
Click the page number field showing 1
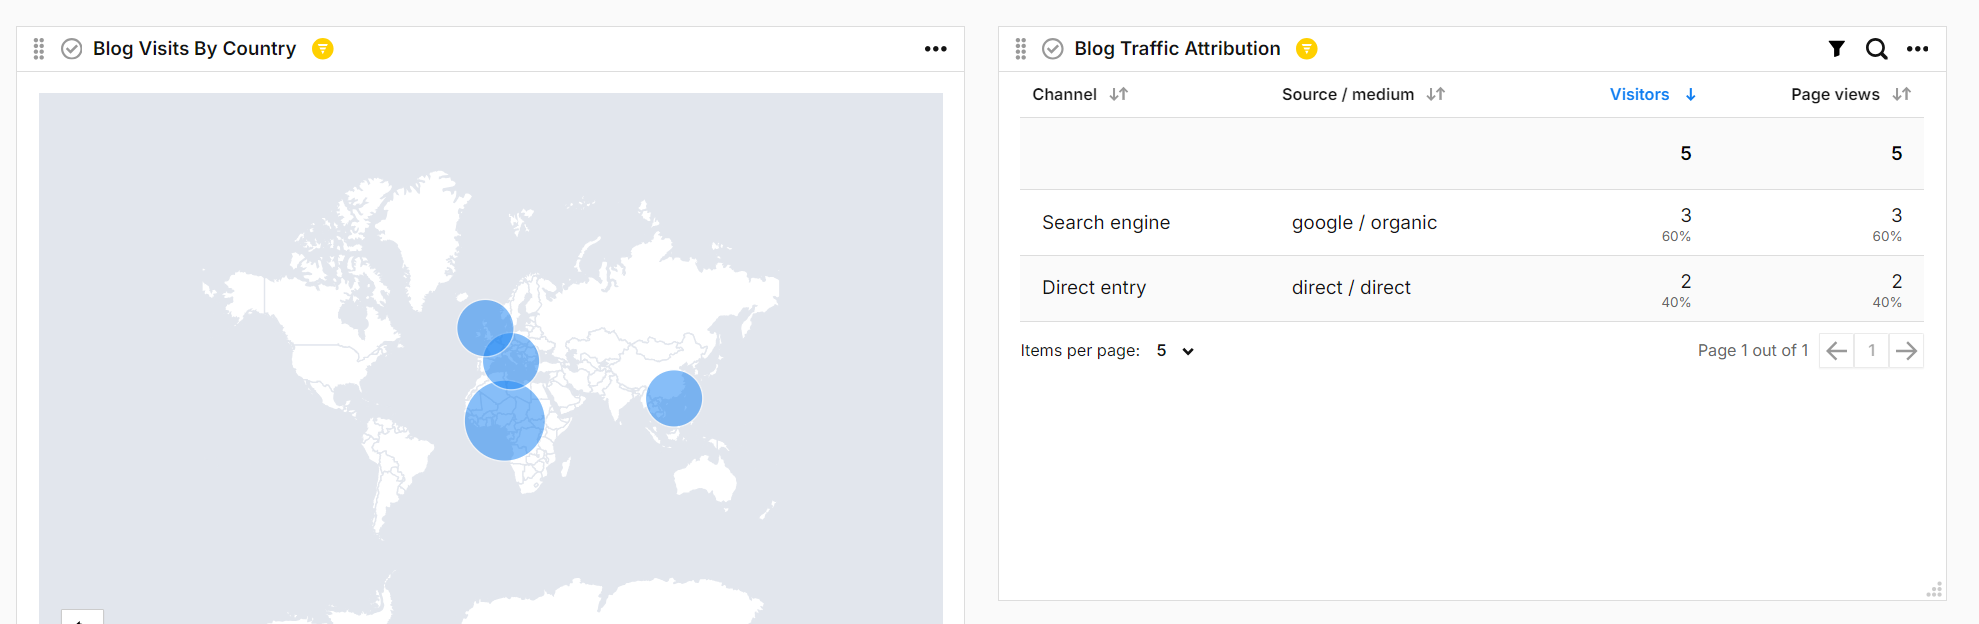pos(1871,351)
